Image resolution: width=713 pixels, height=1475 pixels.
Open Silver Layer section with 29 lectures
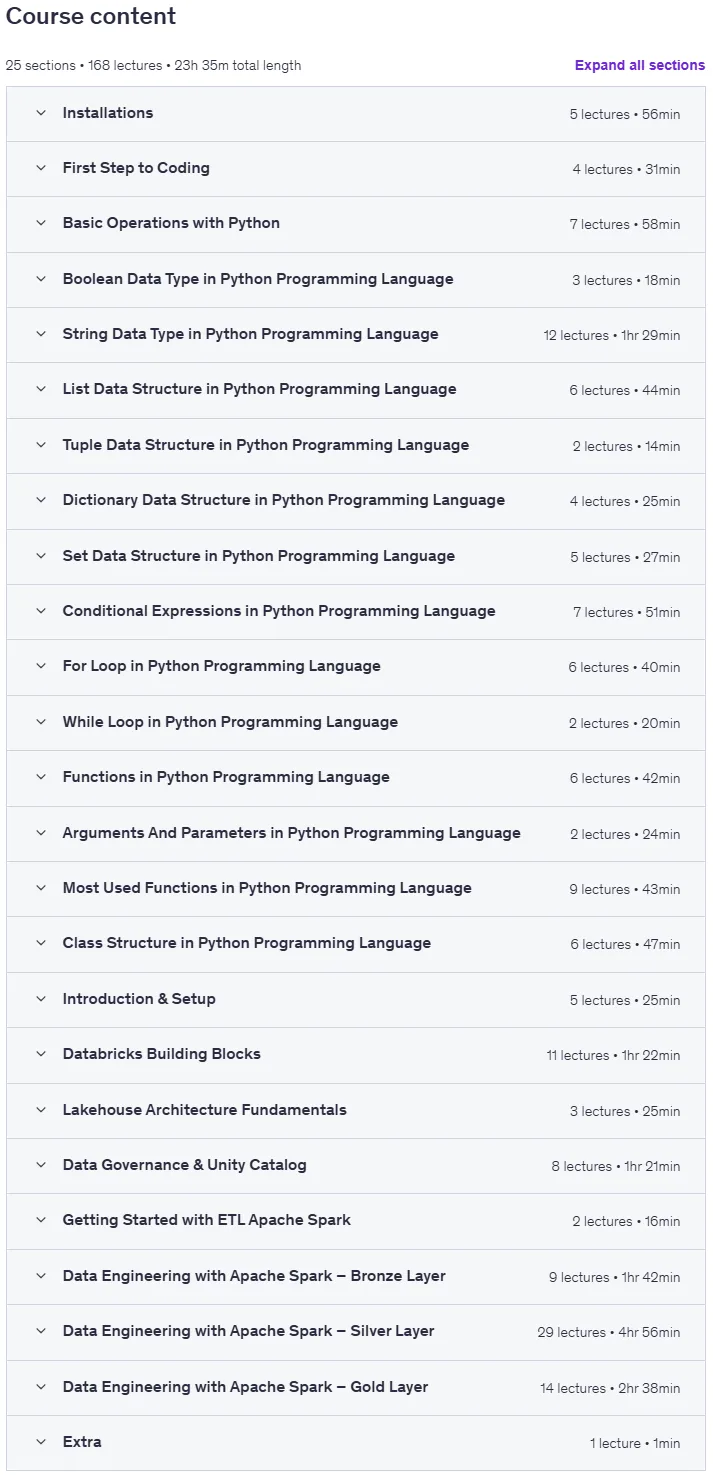point(356,1332)
